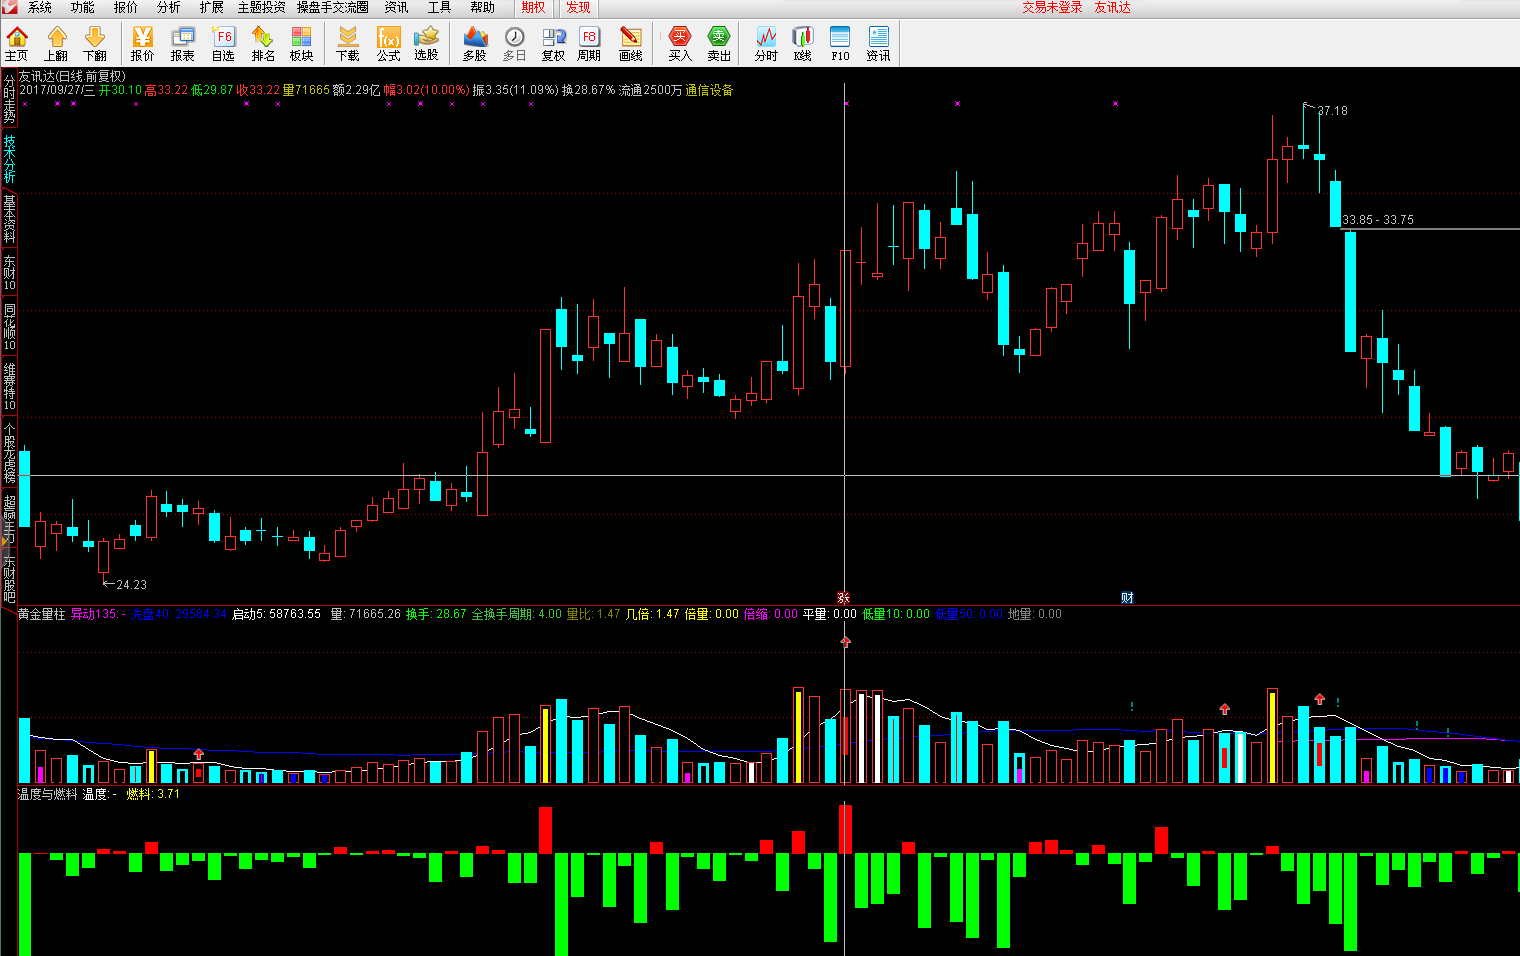Switch to 东财10 side tab
This screenshot has width=1520, height=956.
click(x=9, y=273)
